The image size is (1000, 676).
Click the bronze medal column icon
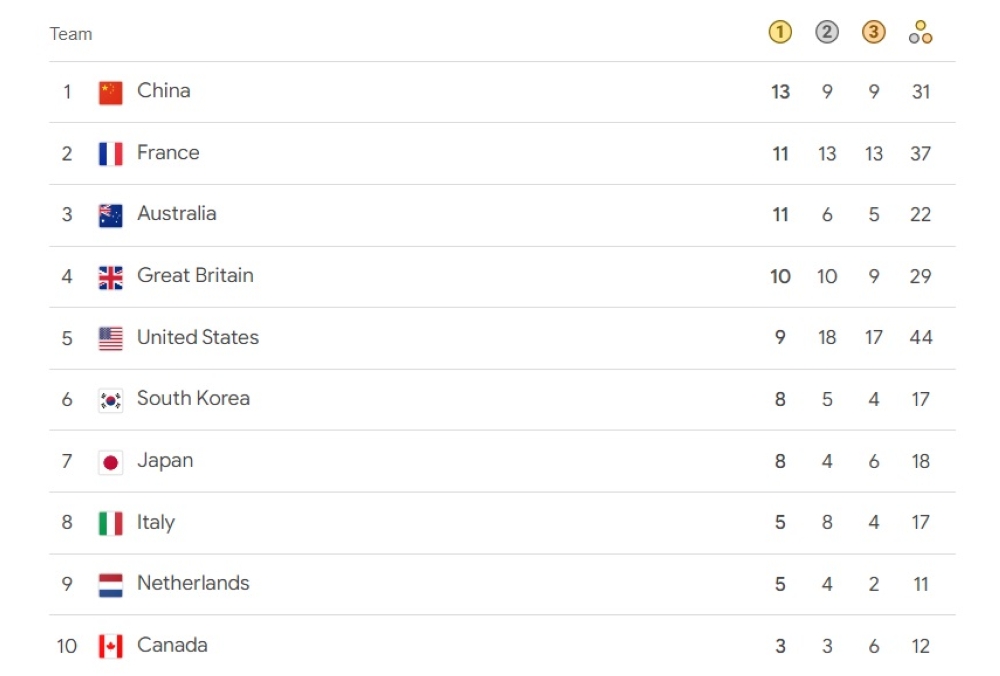(874, 33)
